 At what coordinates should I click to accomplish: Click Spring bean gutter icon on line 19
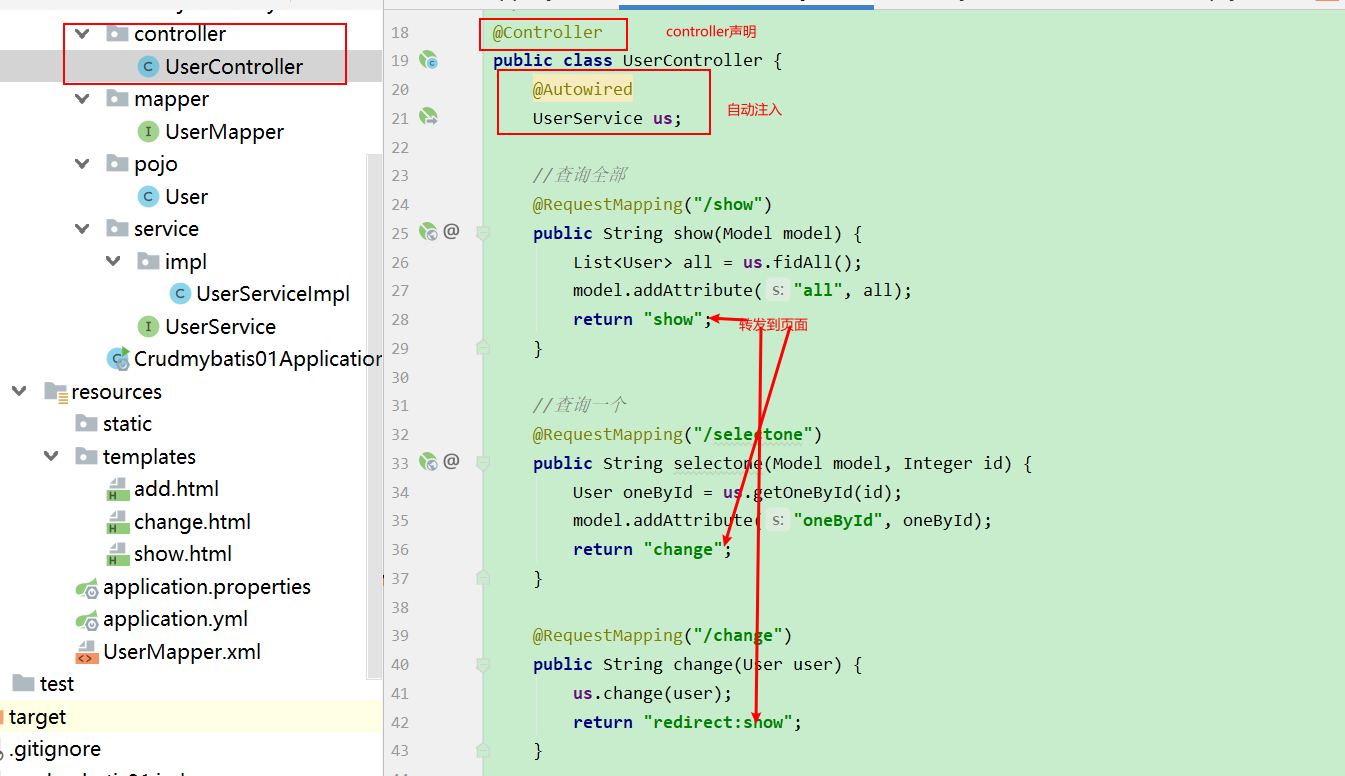(429, 60)
